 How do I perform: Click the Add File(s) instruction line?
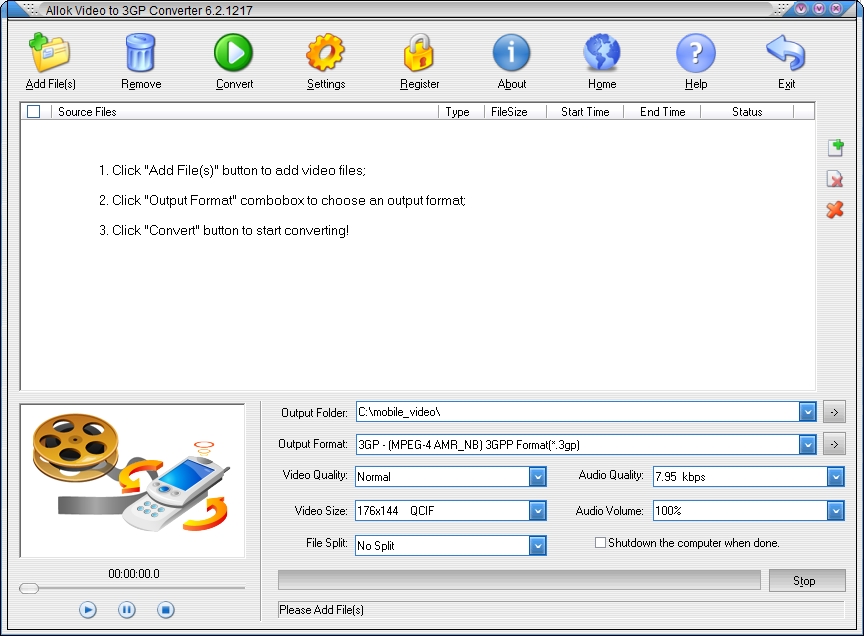click(232, 170)
